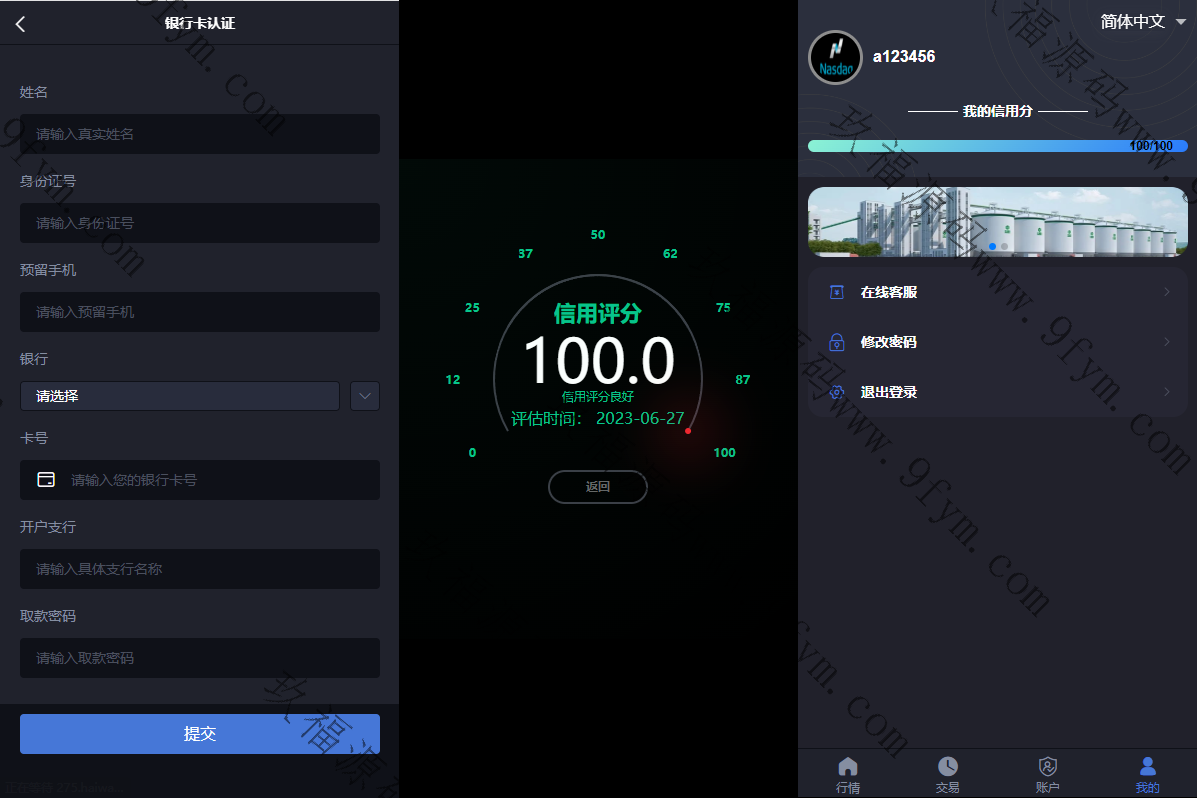The image size is (1197, 798).
Task: Click the storage tanks banner image
Action: click(997, 222)
